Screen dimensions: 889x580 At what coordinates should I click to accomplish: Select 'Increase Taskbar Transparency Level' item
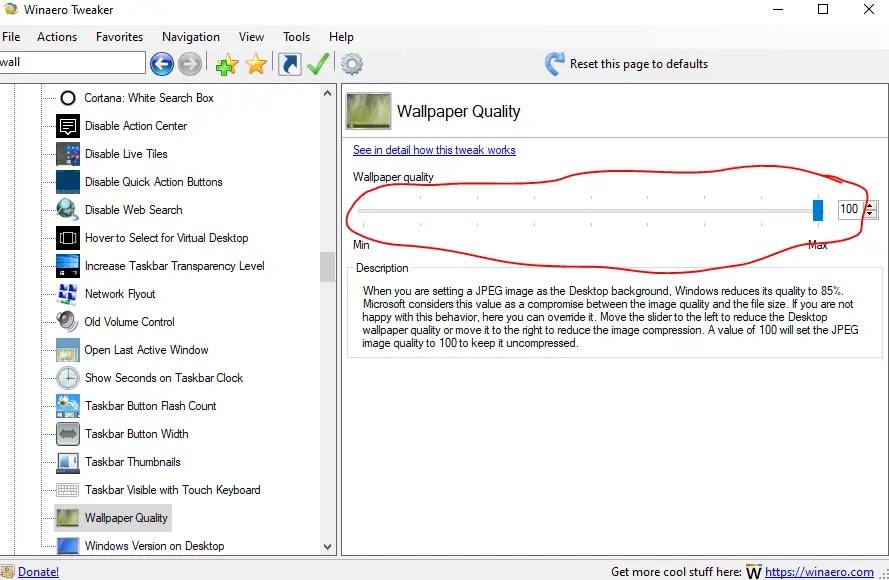pos(175,266)
